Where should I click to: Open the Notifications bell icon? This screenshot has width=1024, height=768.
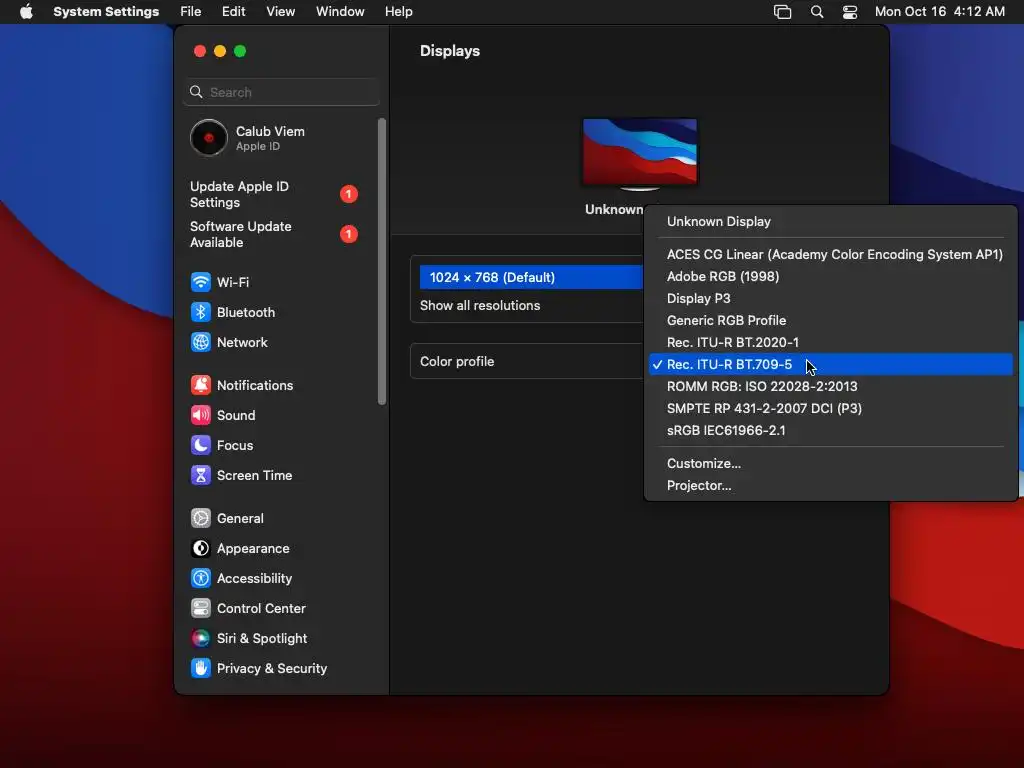[x=200, y=385]
